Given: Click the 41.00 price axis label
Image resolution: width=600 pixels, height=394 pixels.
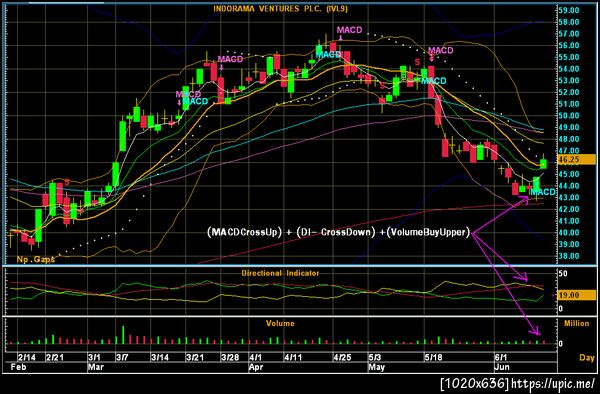Looking at the screenshot, I should 569,221.
